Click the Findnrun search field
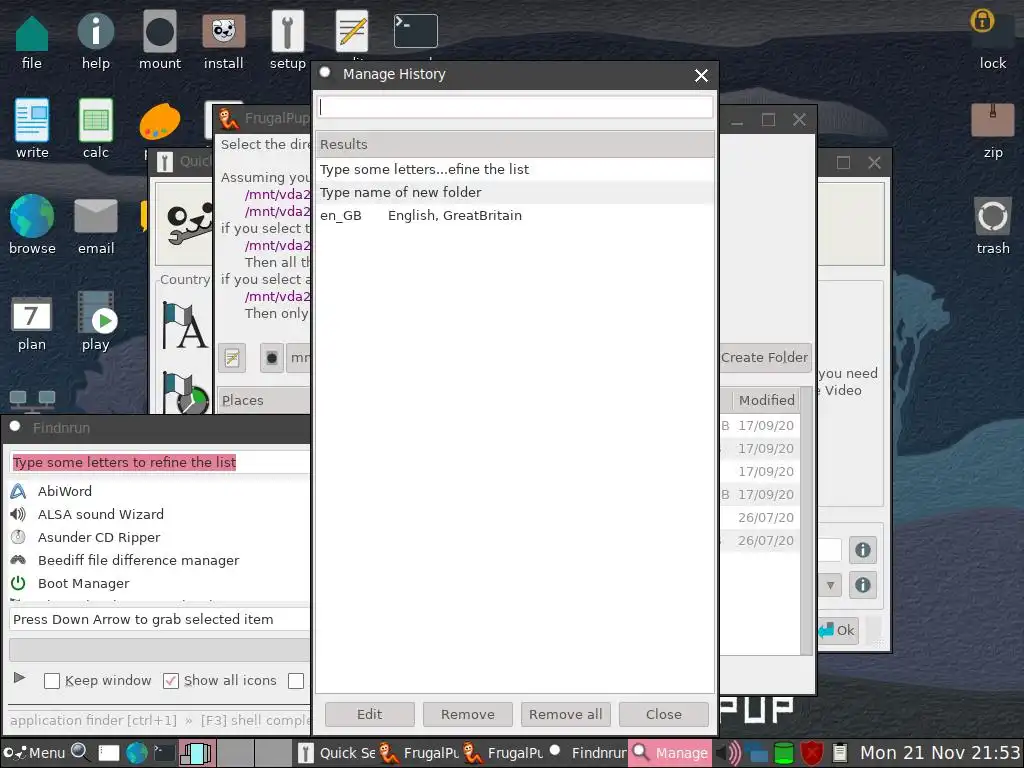This screenshot has height=768, width=1024. (x=160, y=462)
